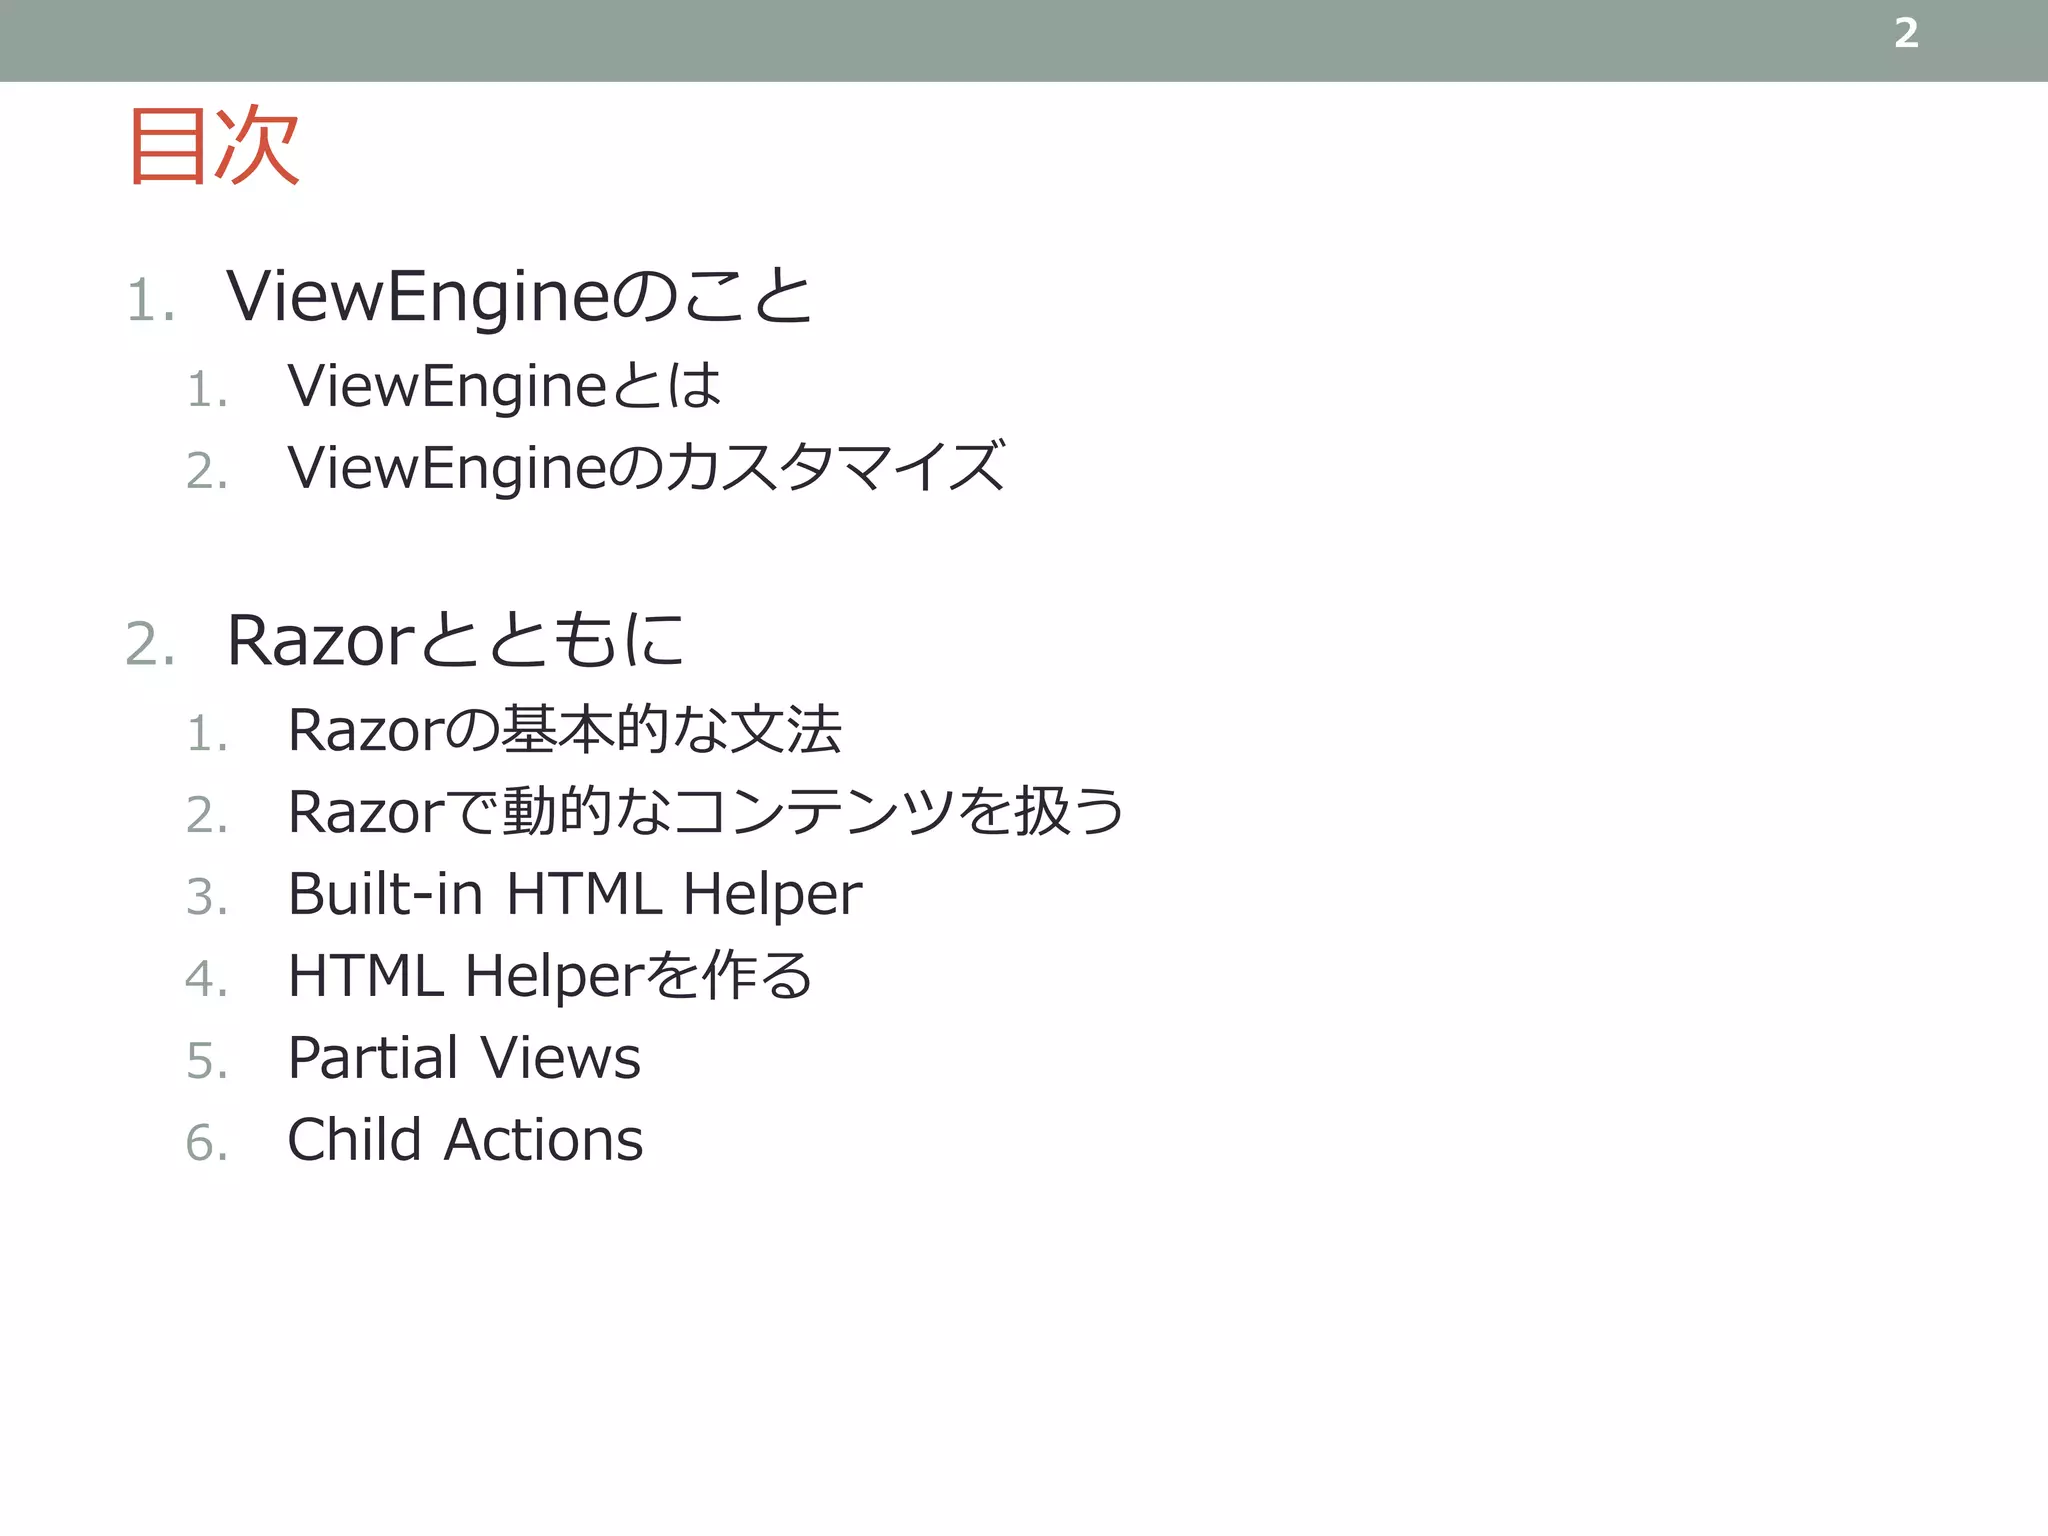Click the number 5 before Partial Views
Image resolution: width=2048 pixels, height=1536 pixels.
[x=206, y=1061]
